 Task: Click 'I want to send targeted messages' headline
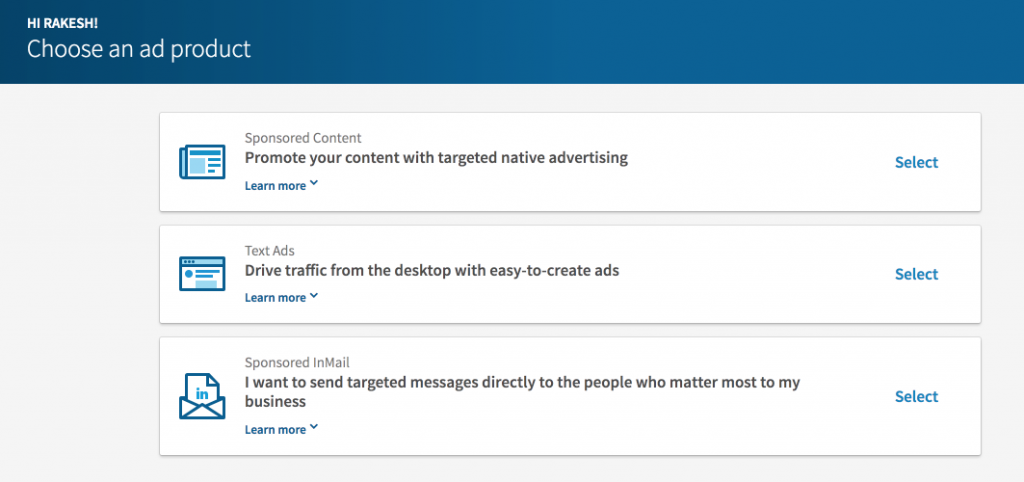[522, 392]
